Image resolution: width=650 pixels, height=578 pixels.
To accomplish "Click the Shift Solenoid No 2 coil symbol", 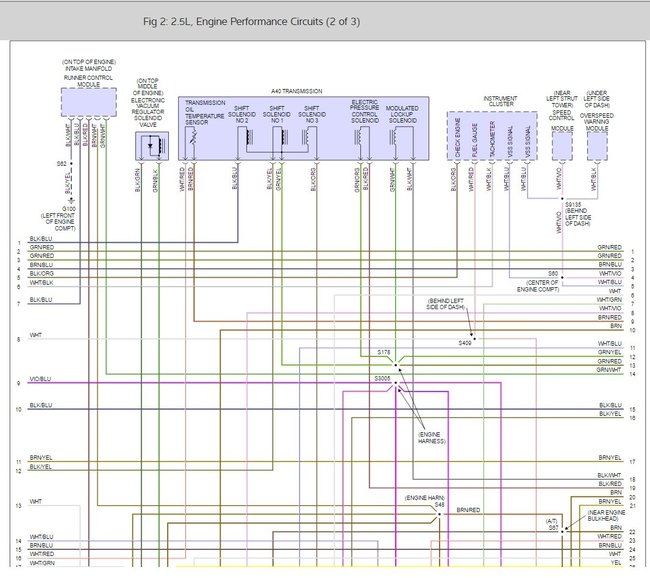I will 250,137.
